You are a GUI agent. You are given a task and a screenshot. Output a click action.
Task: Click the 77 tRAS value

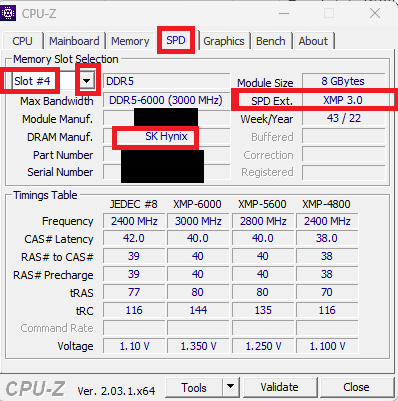pyautogui.click(x=134, y=292)
